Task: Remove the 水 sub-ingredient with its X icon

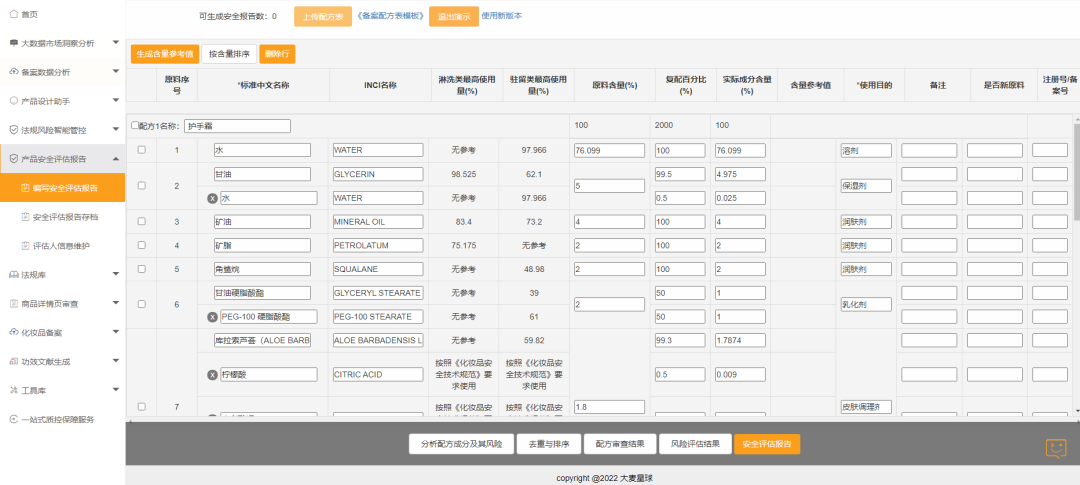Action: (x=213, y=198)
